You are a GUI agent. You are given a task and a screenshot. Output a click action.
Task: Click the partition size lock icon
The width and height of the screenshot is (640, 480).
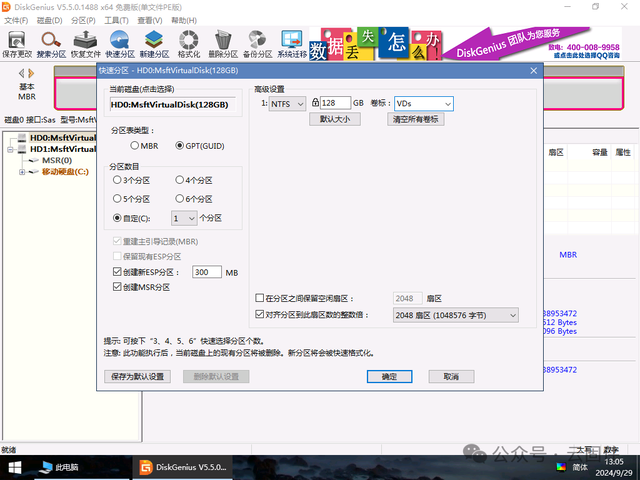point(315,102)
